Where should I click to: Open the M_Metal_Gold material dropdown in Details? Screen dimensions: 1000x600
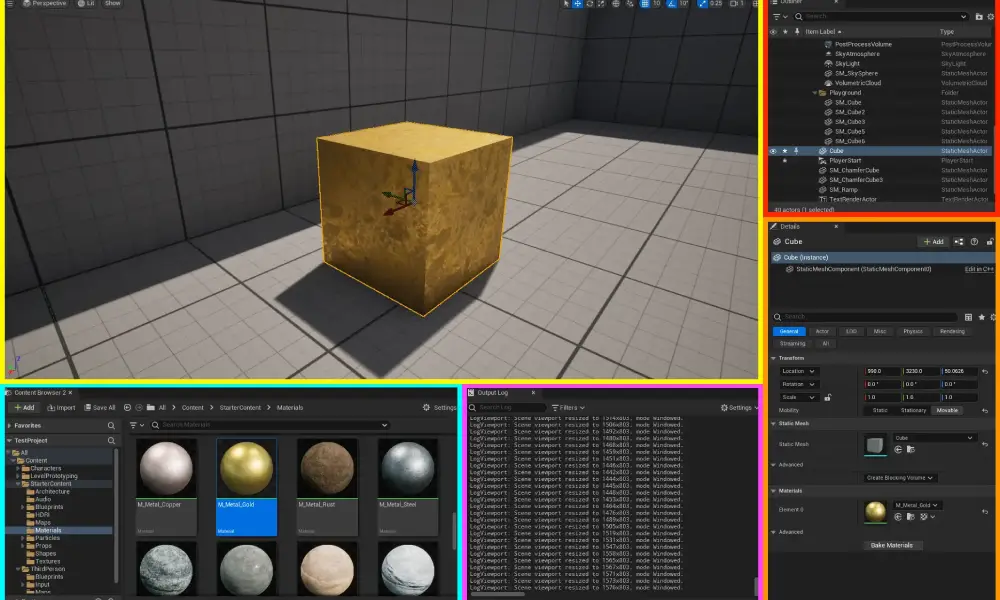[x=917, y=505]
